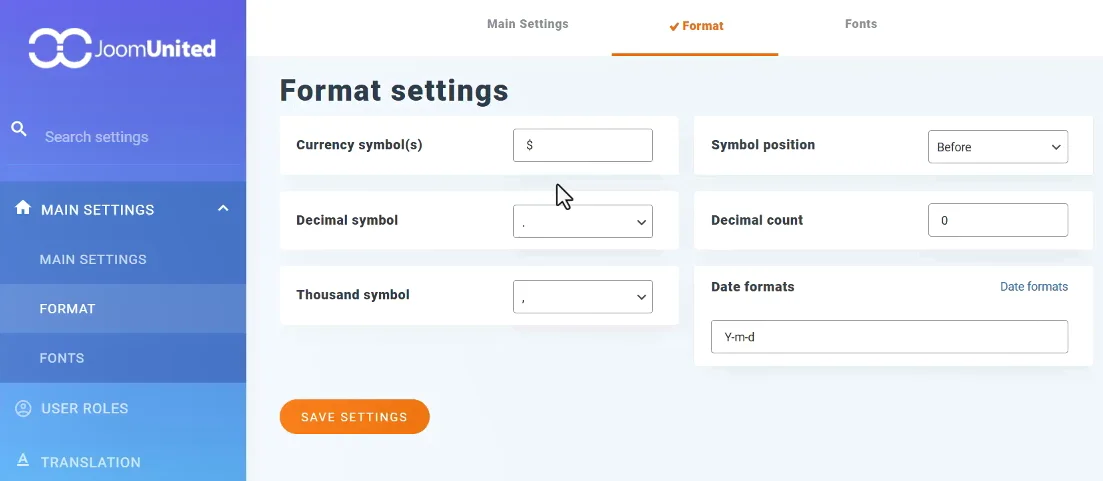
Task: Switch to the Main Settings top tab
Action: [x=527, y=24]
